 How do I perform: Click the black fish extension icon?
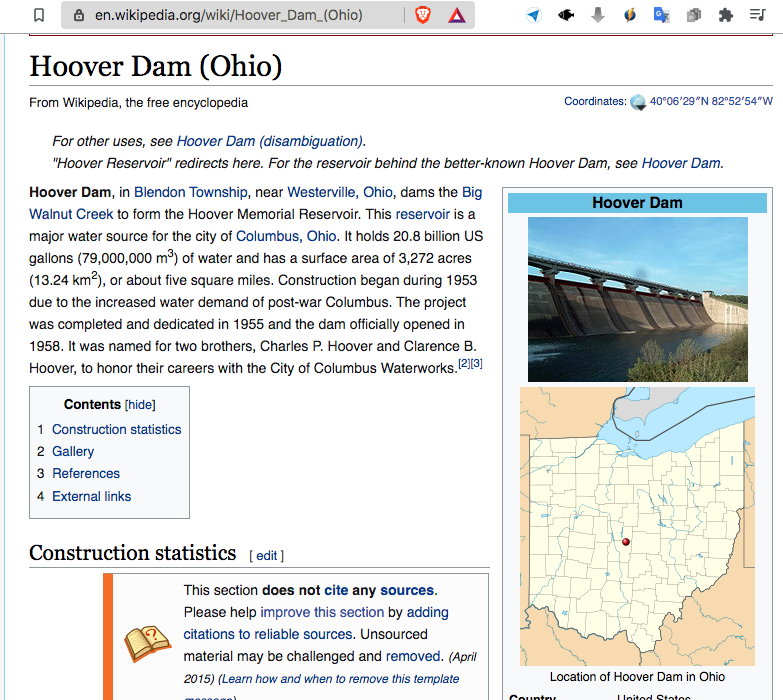(x=566, y=15)
